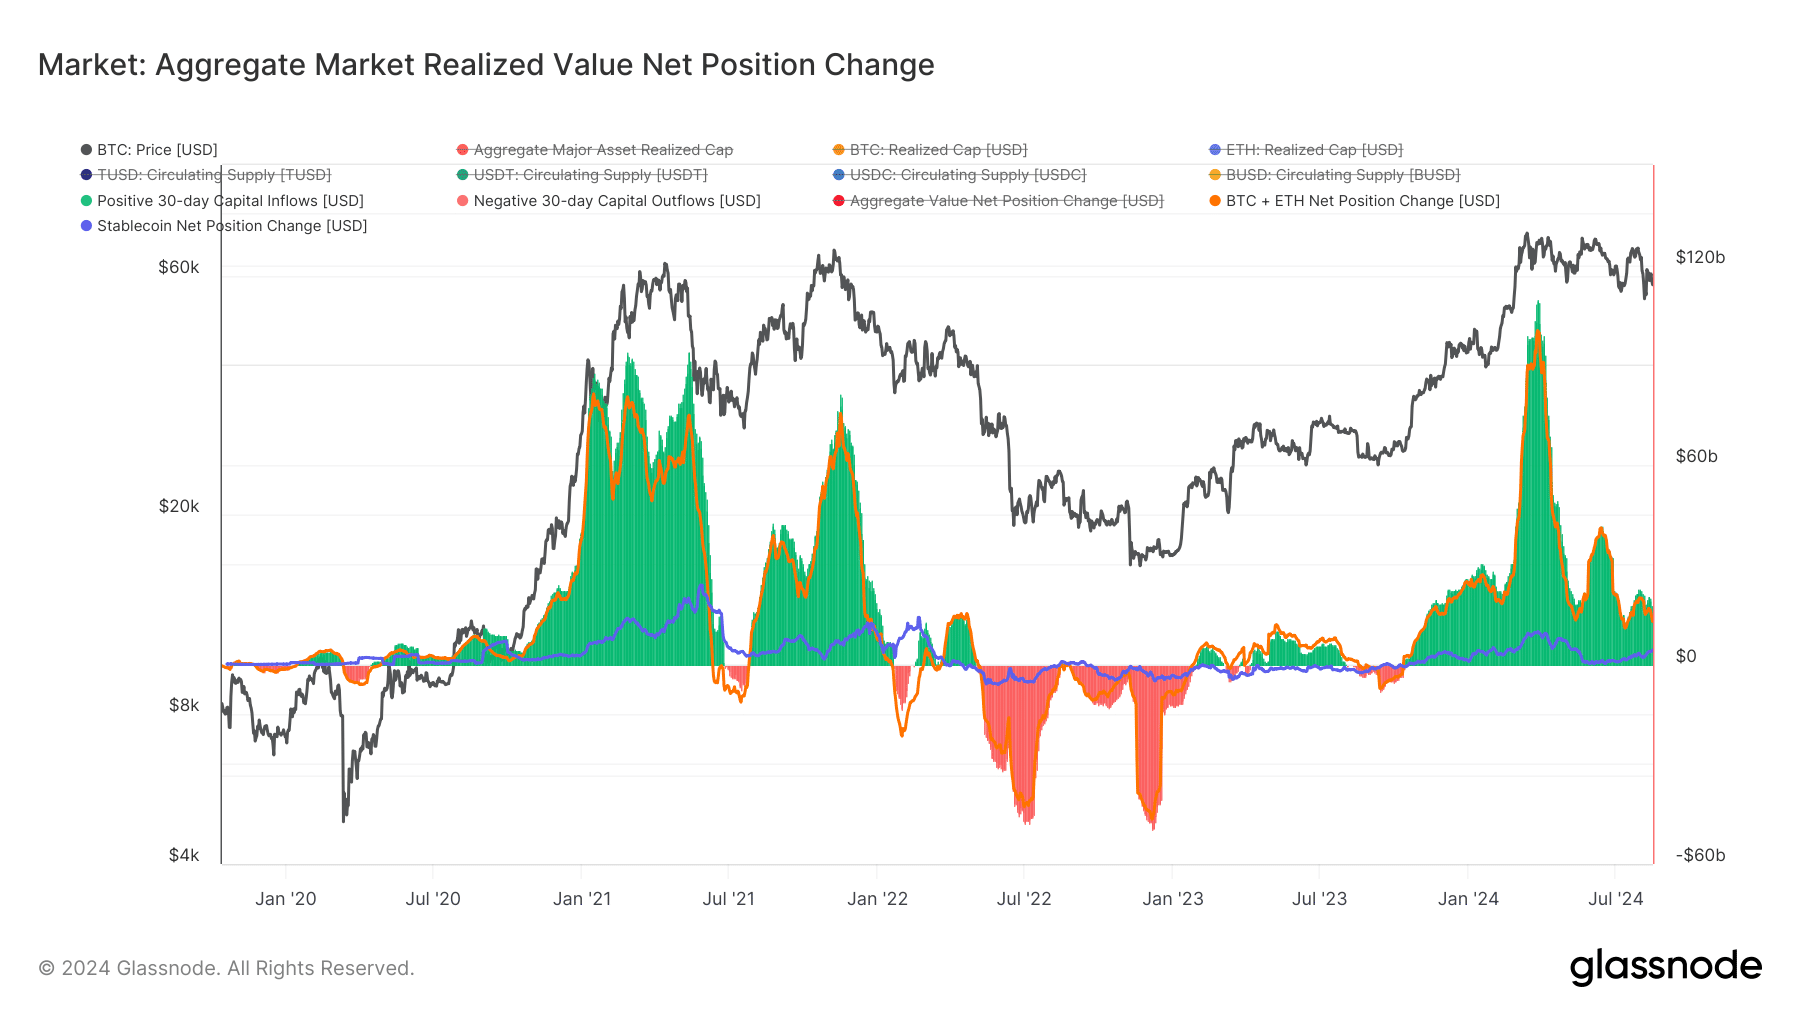
Task: Enable USDC: Circulating Supply legend entry
Action: [x=960, y=175]
